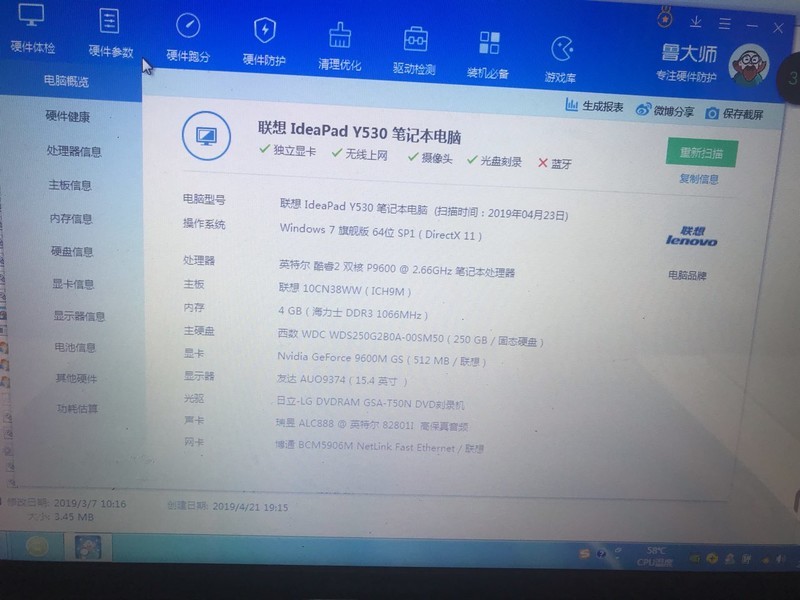Screen dimensions: 800x600
Task: Click the 复制信息 copy info link
Action: (x=699, y=179)
